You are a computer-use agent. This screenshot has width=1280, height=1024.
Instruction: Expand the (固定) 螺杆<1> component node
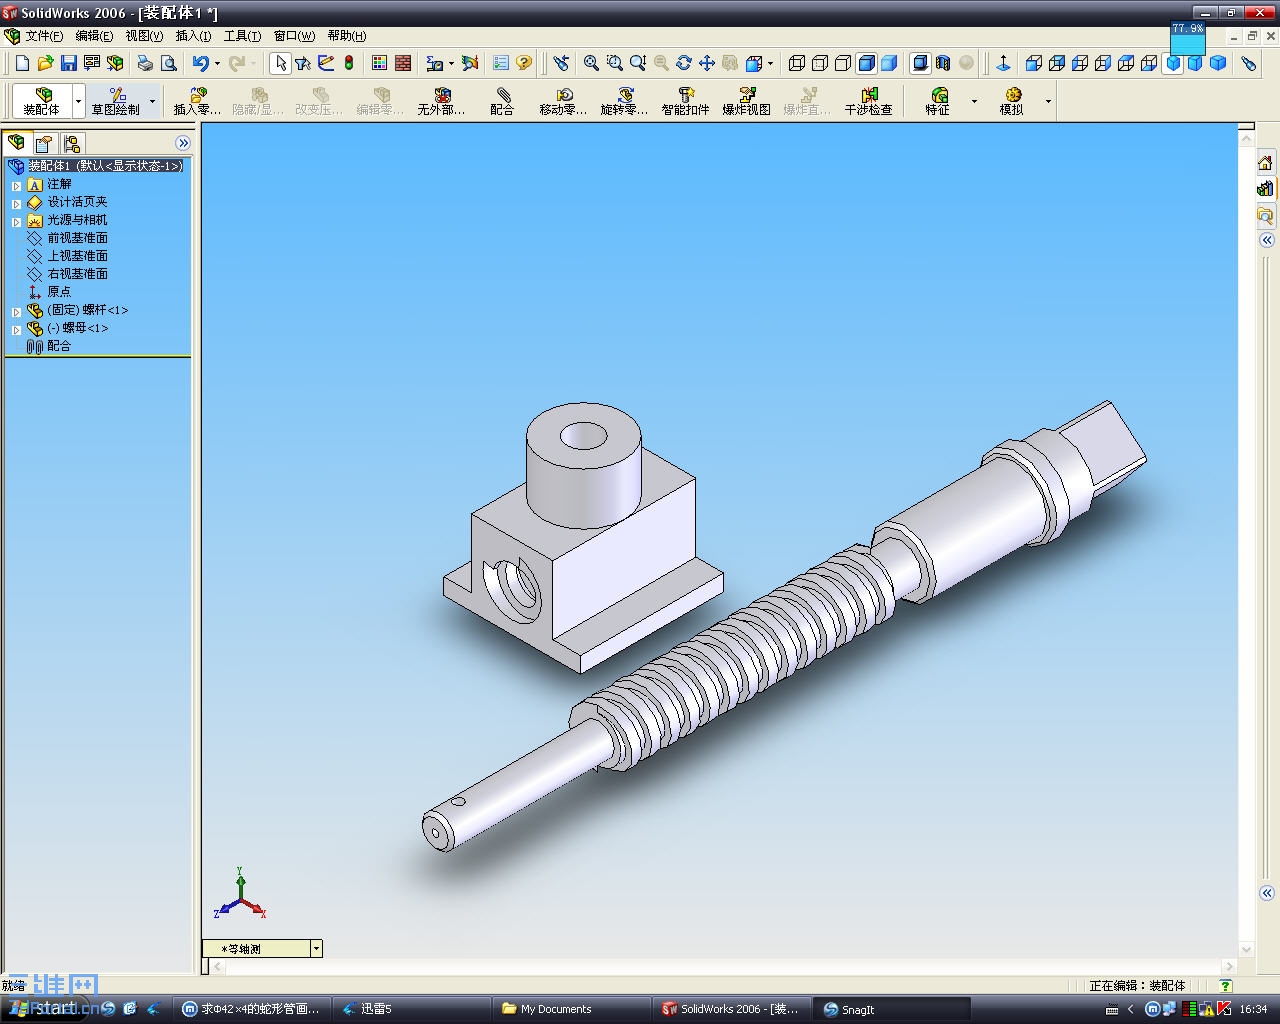pyautogui.click(x=16, y=311)
